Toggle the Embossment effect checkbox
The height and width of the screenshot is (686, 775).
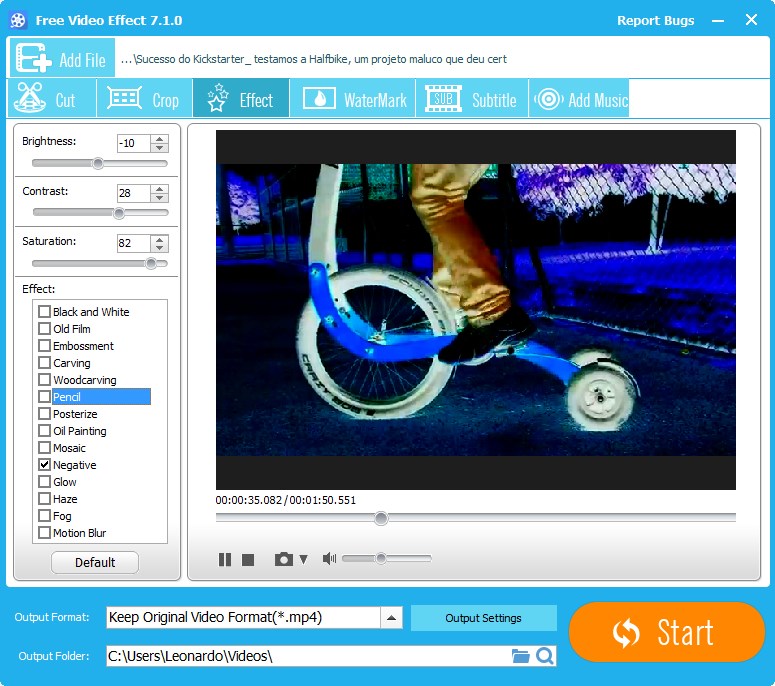pos(44,345)
